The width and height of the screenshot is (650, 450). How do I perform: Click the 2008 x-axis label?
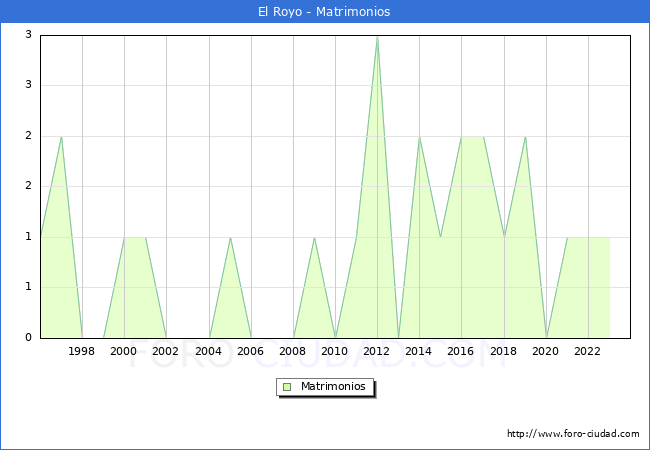click(293, 351)
